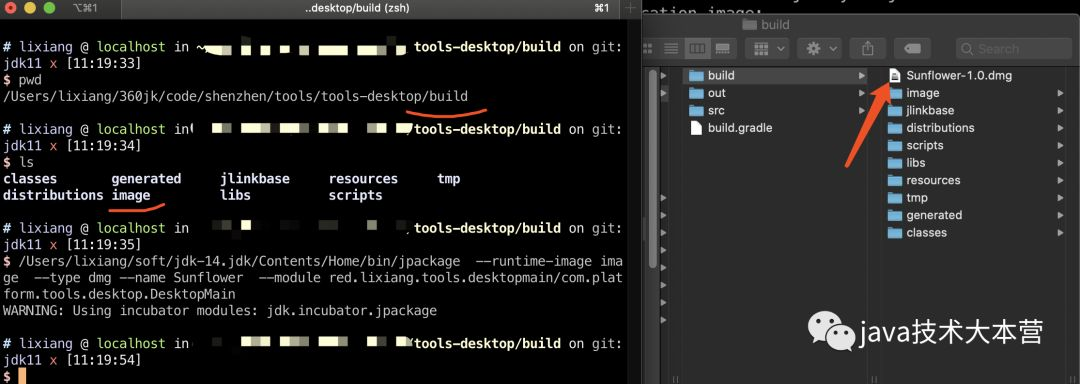The image size is (1080, 384).
Task: Select Finder column view button
Action: click(697, 48)
